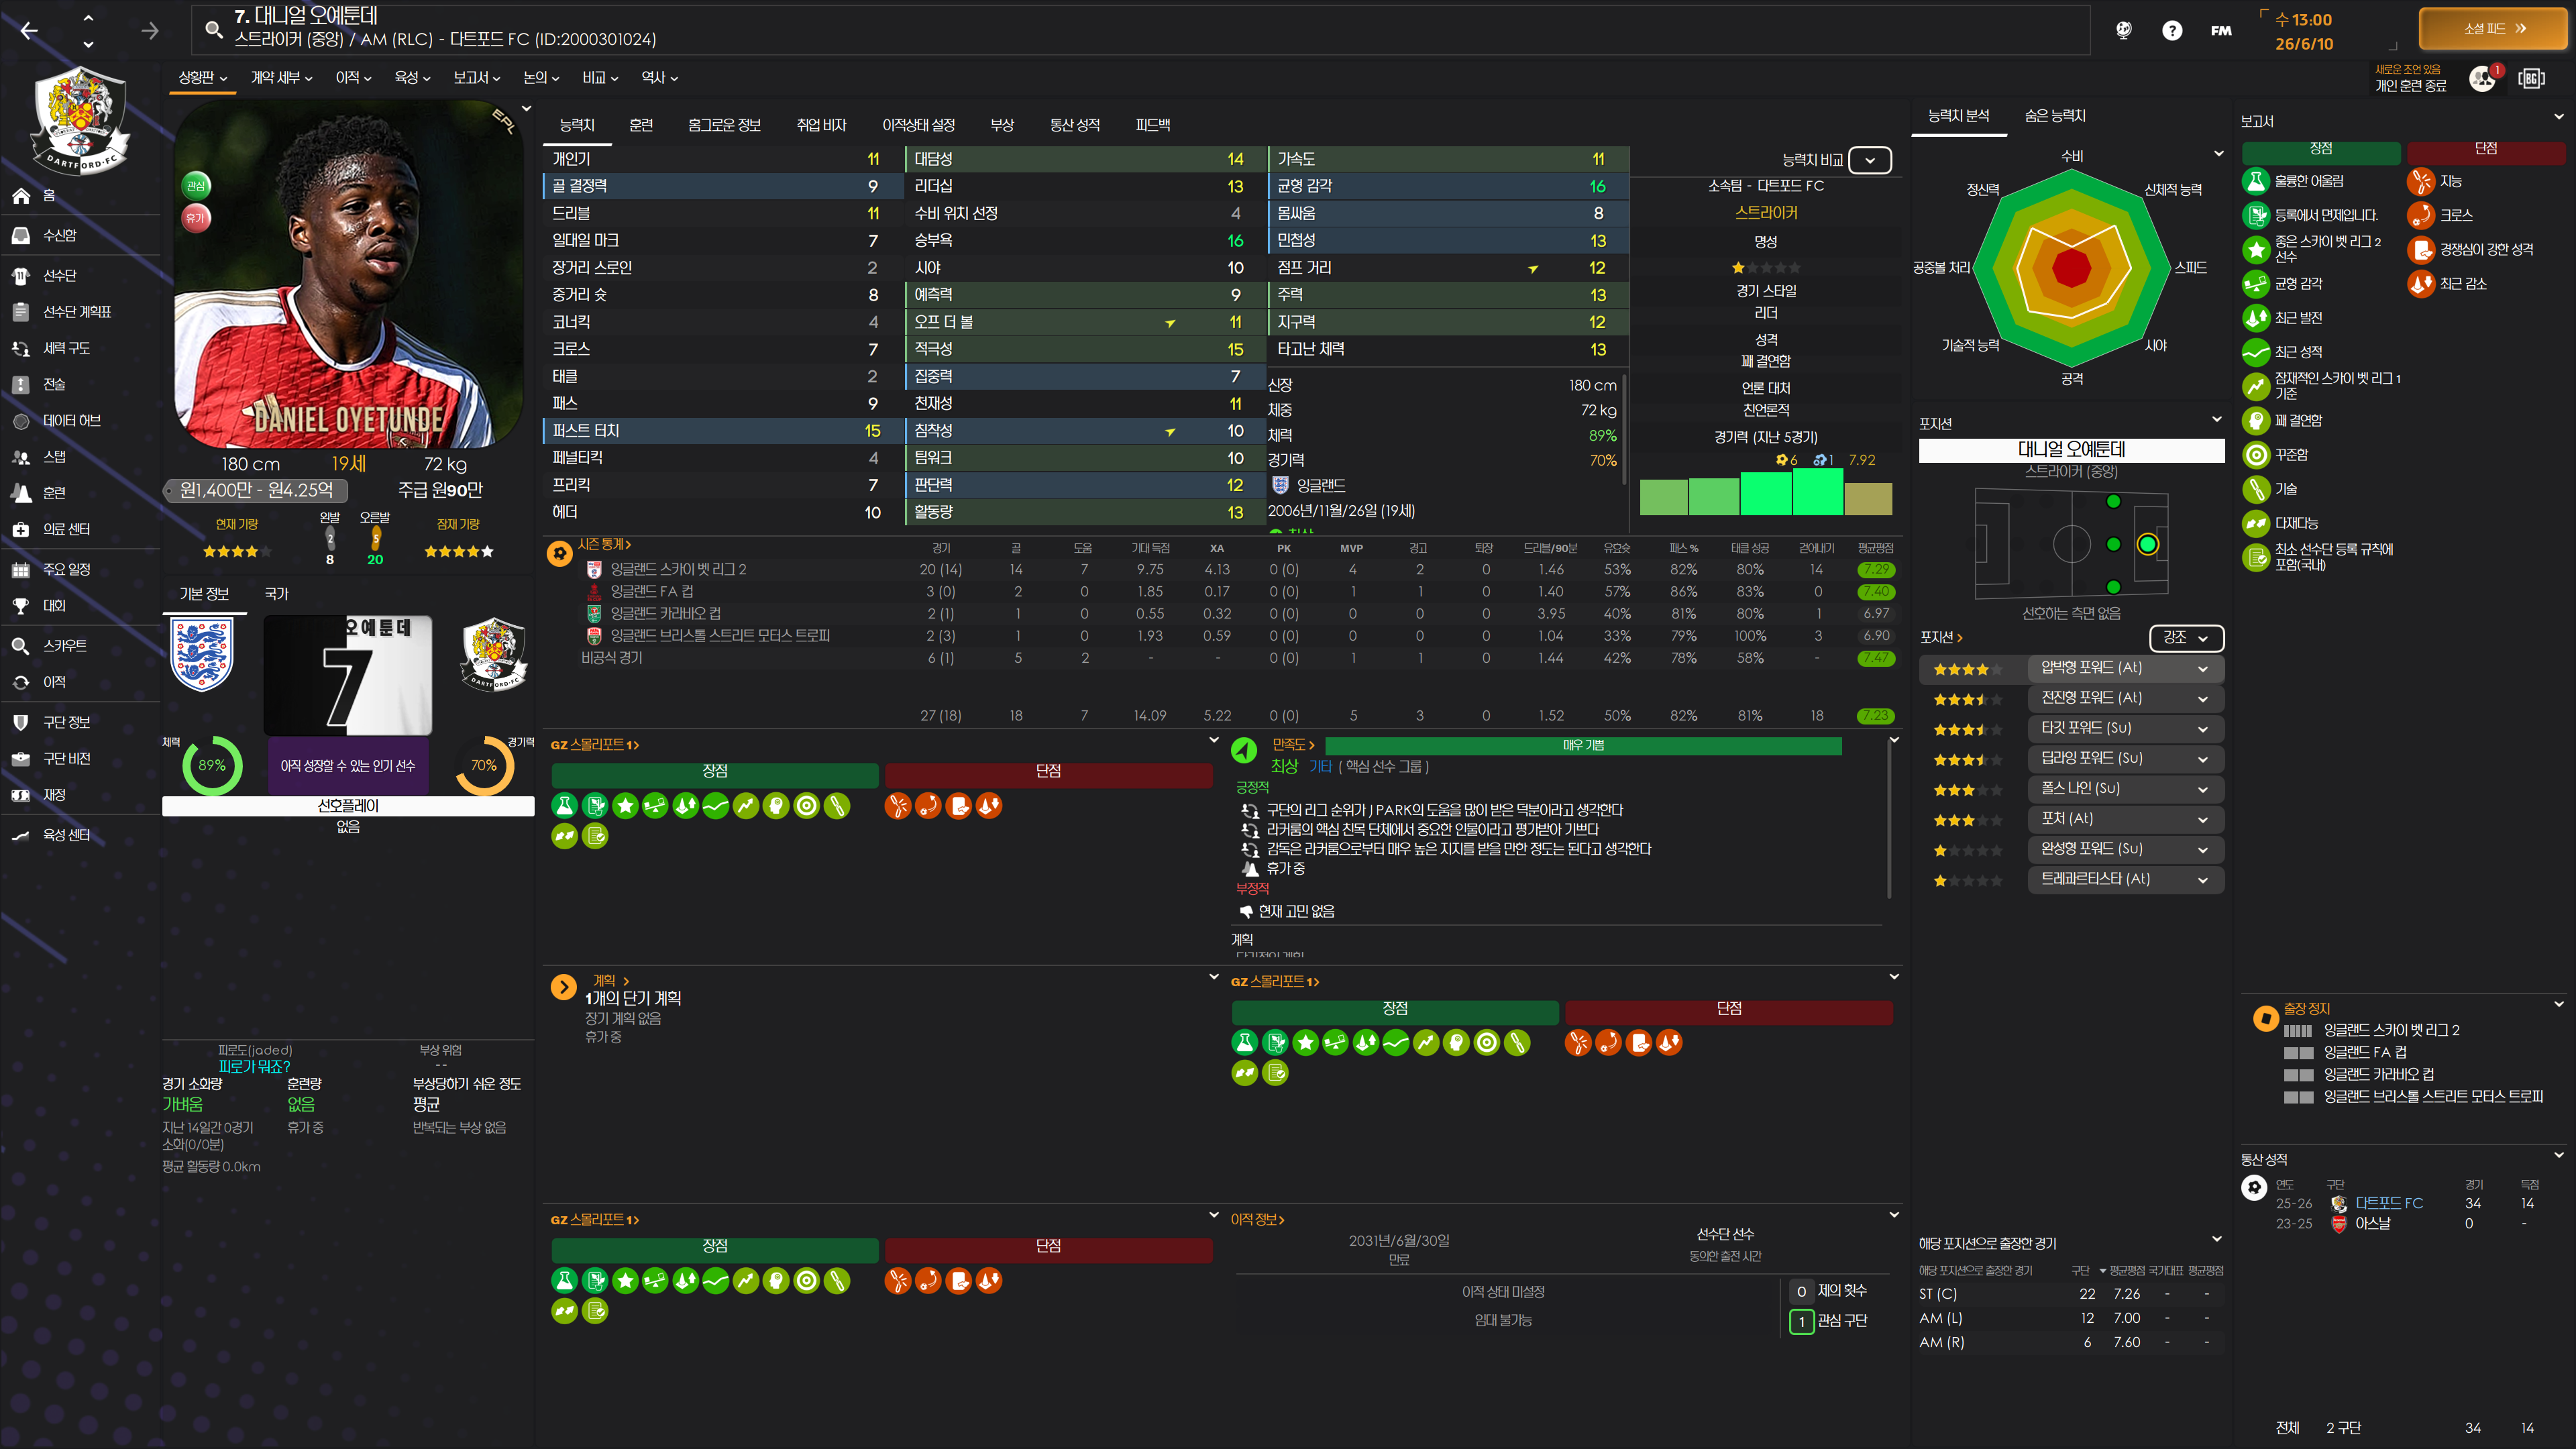The image size is (2576, 1449).
Task: Click the back arrow navigation icon
Action: coord(29,30)
